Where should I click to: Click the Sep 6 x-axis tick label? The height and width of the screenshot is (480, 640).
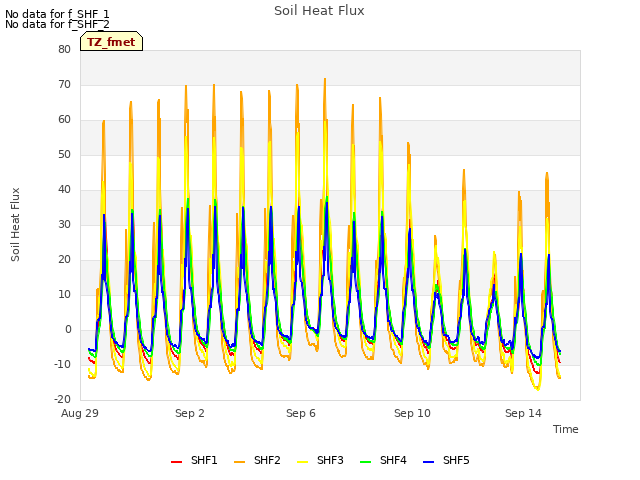click(301, 413)
